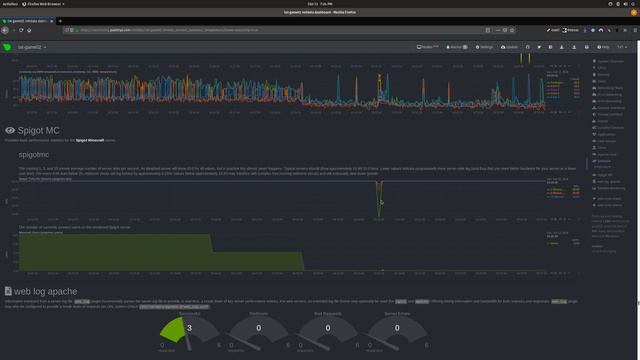This screenshot has height=360, width=640.
Task: Collapse the Sensors section in sidebar
Action: click(x=602, y=161)
